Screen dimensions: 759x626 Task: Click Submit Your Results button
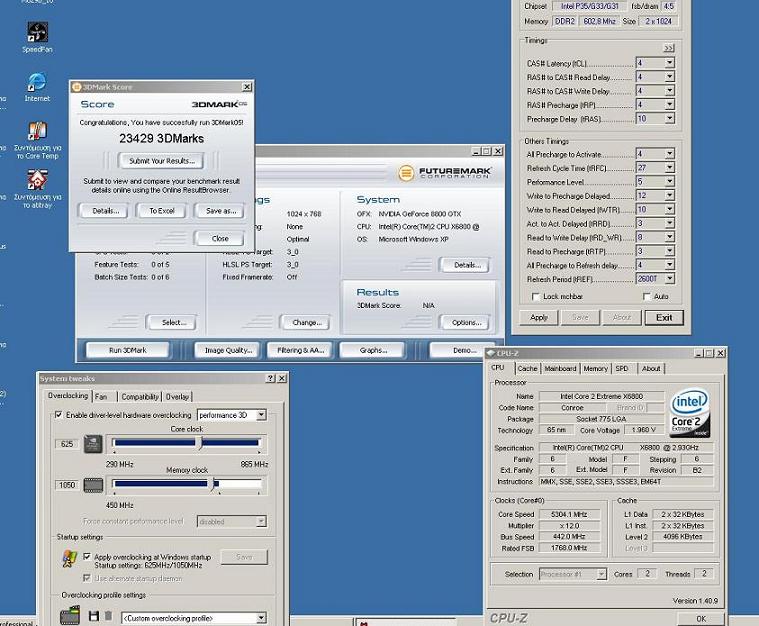point(162,161)
